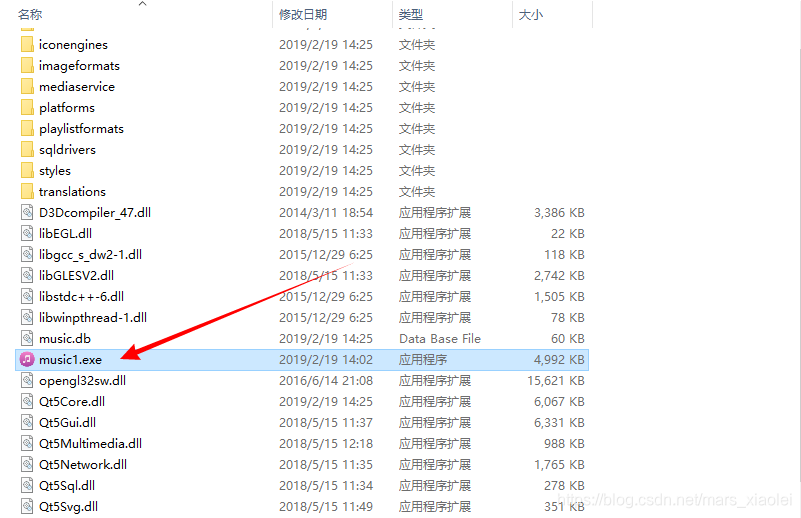
Task: Click the pink music1.exe application icon
Action: point(27,359)
